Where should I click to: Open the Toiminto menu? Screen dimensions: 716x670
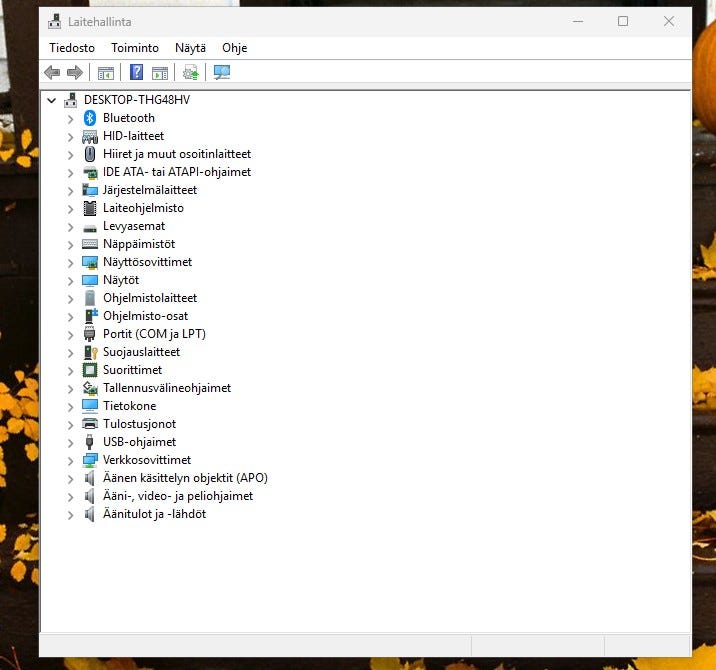tap(135, 48)
